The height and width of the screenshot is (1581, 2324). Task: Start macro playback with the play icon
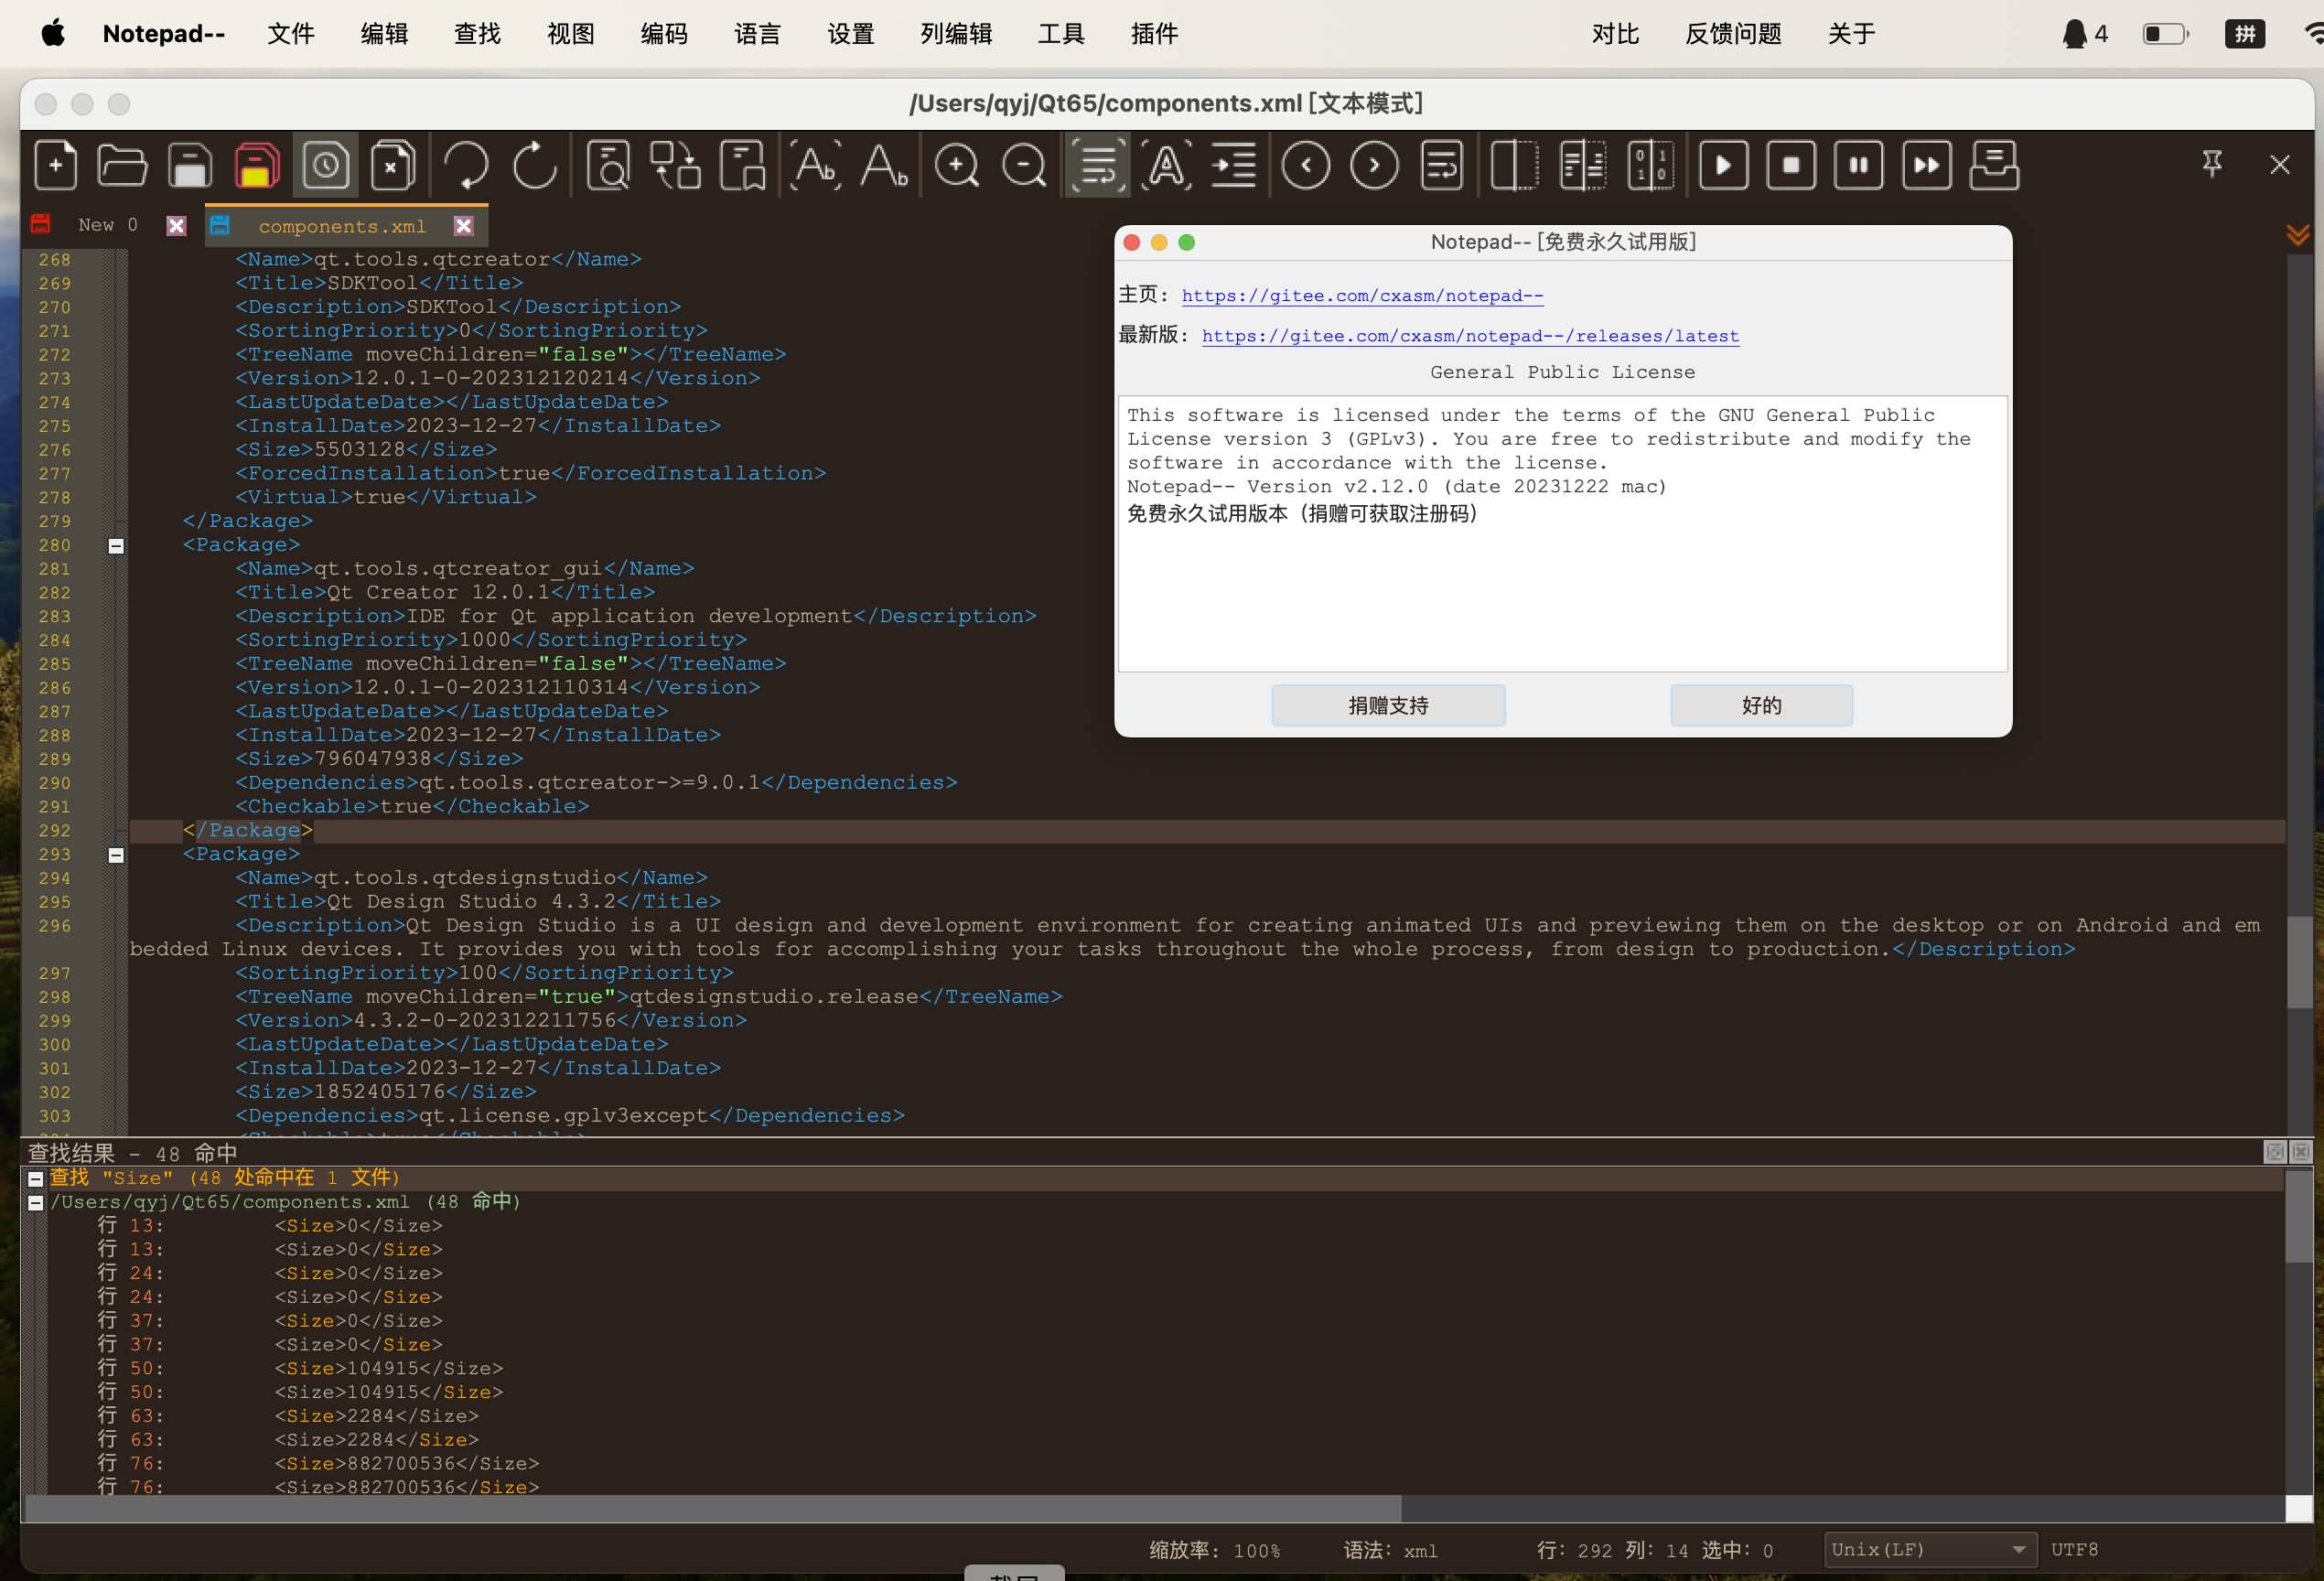tap(1722, 165)
